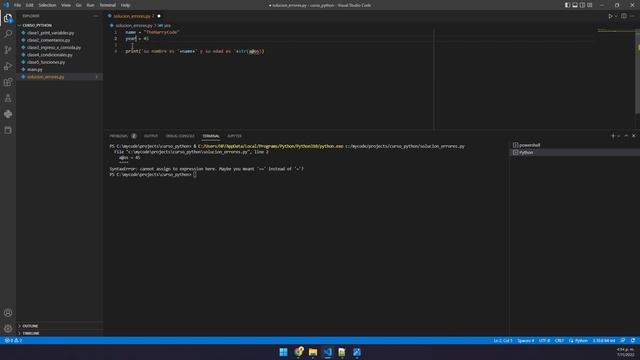Click the Python interpreter version in status bar

tap(604, 340)
